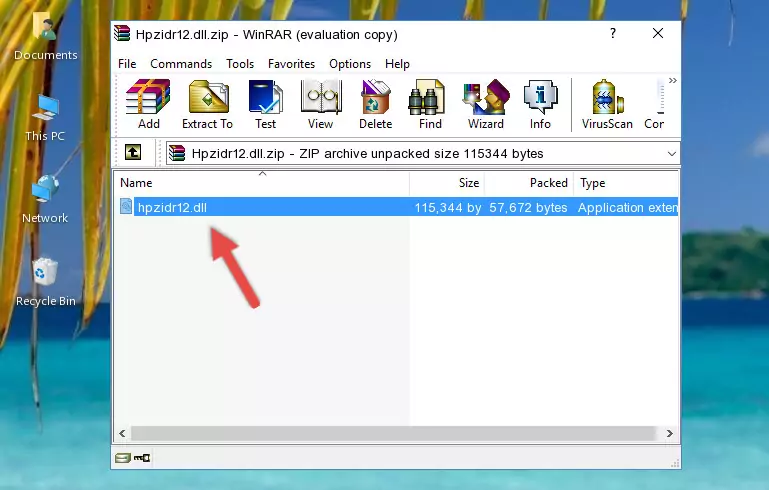Open the Help menu
This screenshot has height=490, width=769.
click(397, 64)
